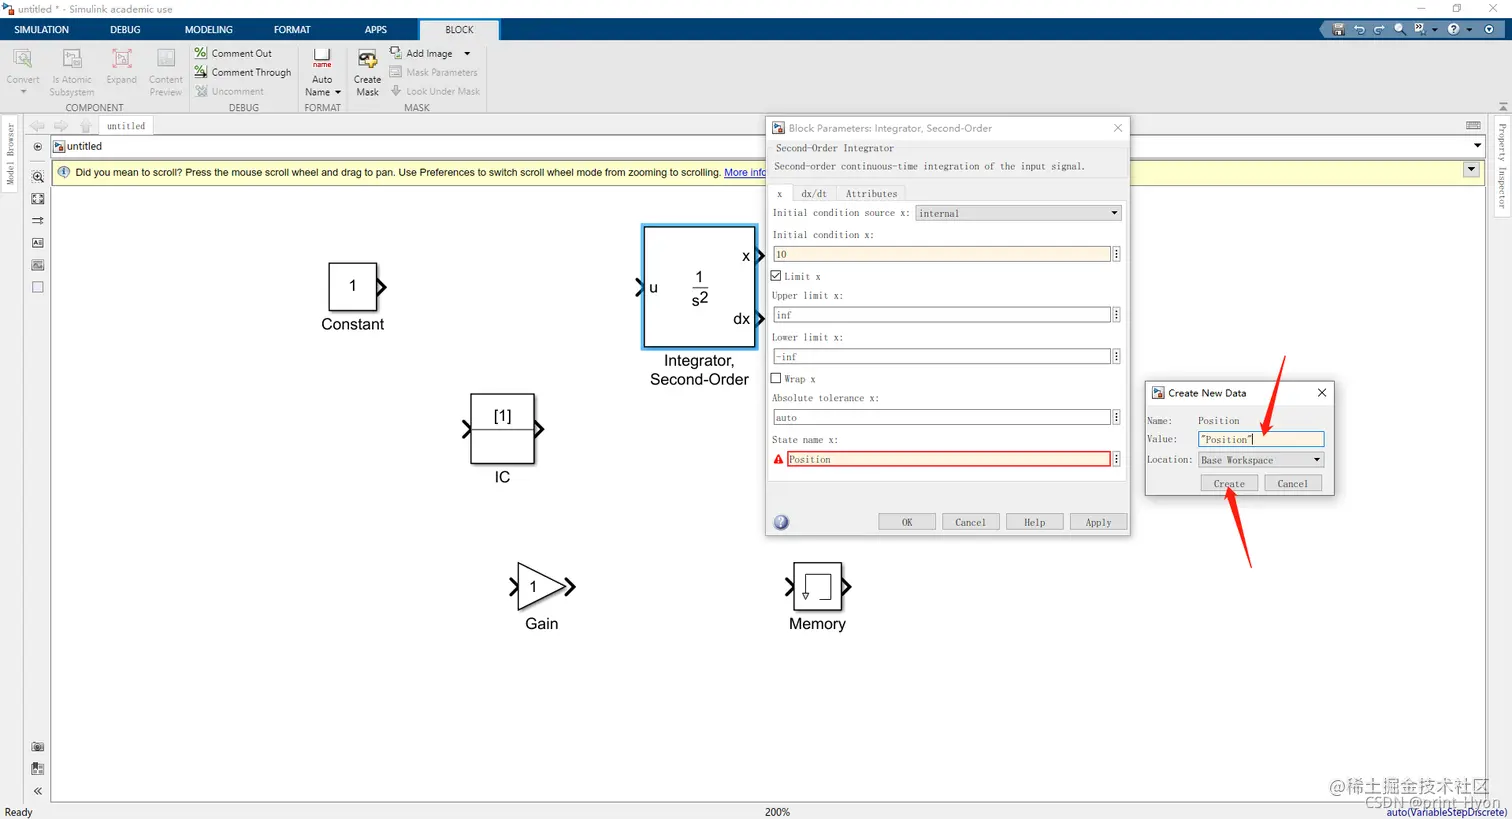1512x819 pixels.
Task: Redo the last action
Action: (x=1379, y=30)
